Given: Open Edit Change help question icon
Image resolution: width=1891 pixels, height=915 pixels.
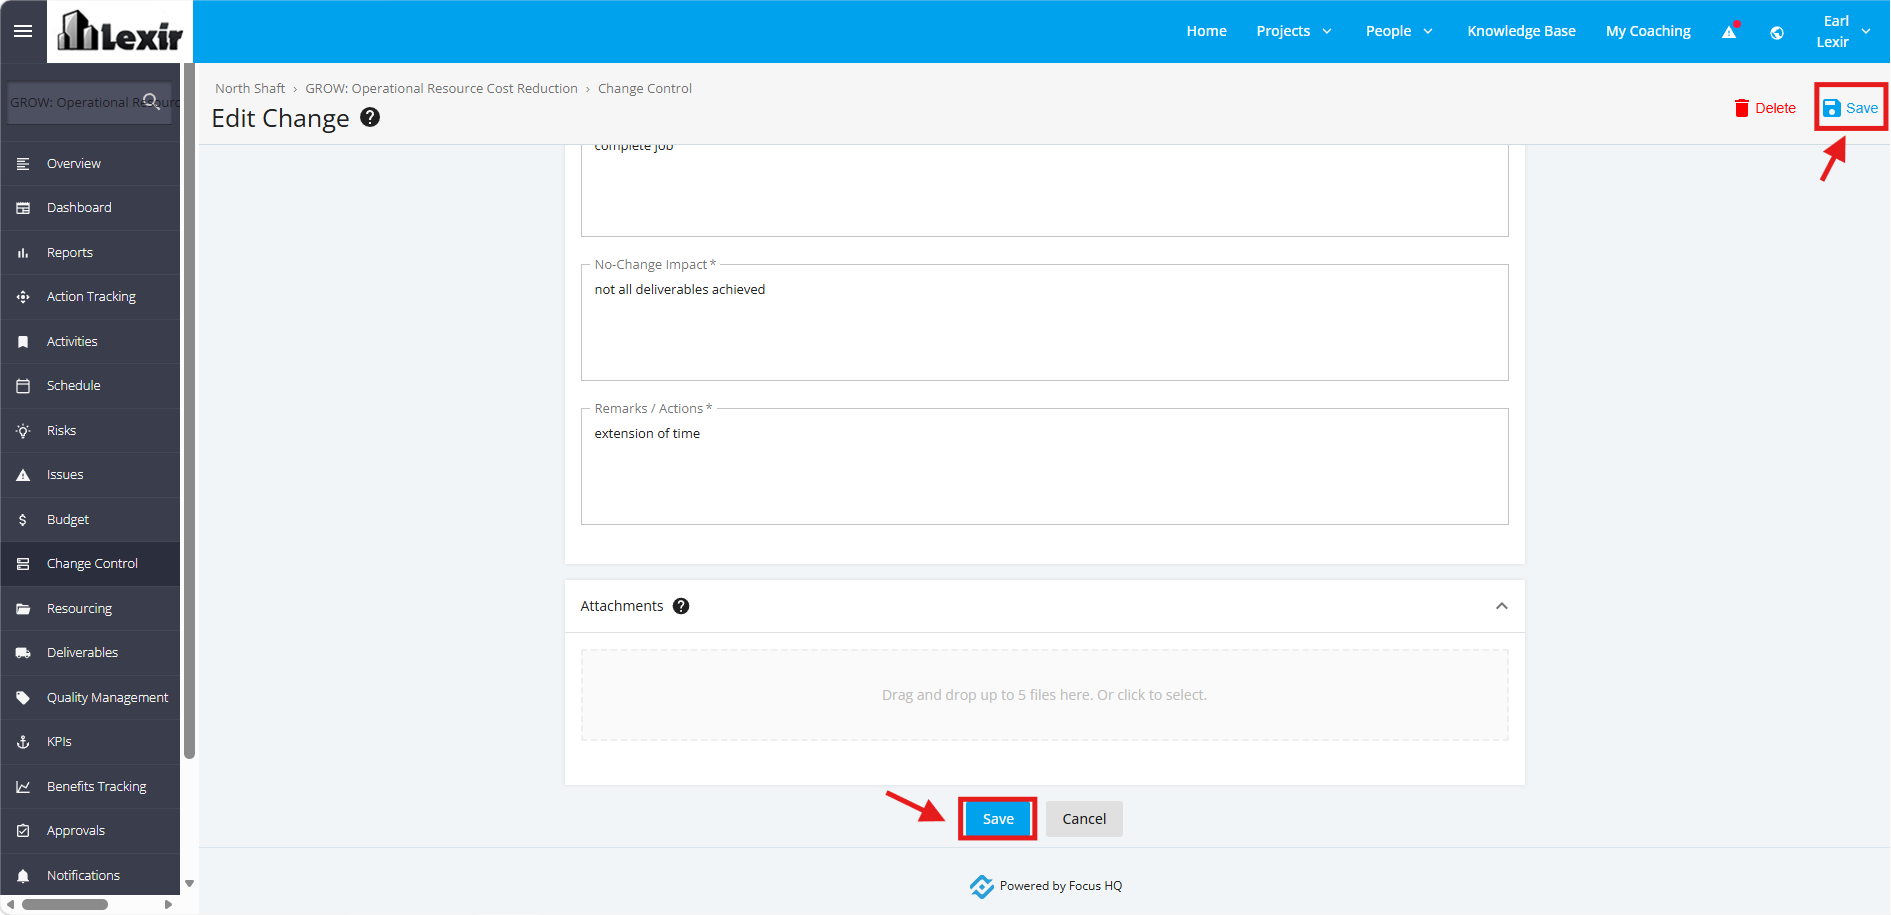Looking at the screenshot, I should (370, 117).
